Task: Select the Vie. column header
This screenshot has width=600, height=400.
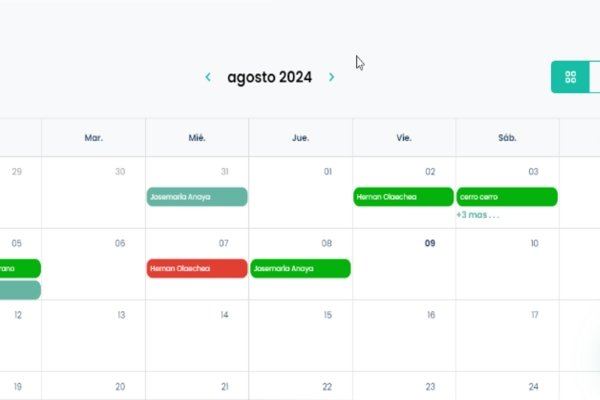Action: (x=404, y=138)
